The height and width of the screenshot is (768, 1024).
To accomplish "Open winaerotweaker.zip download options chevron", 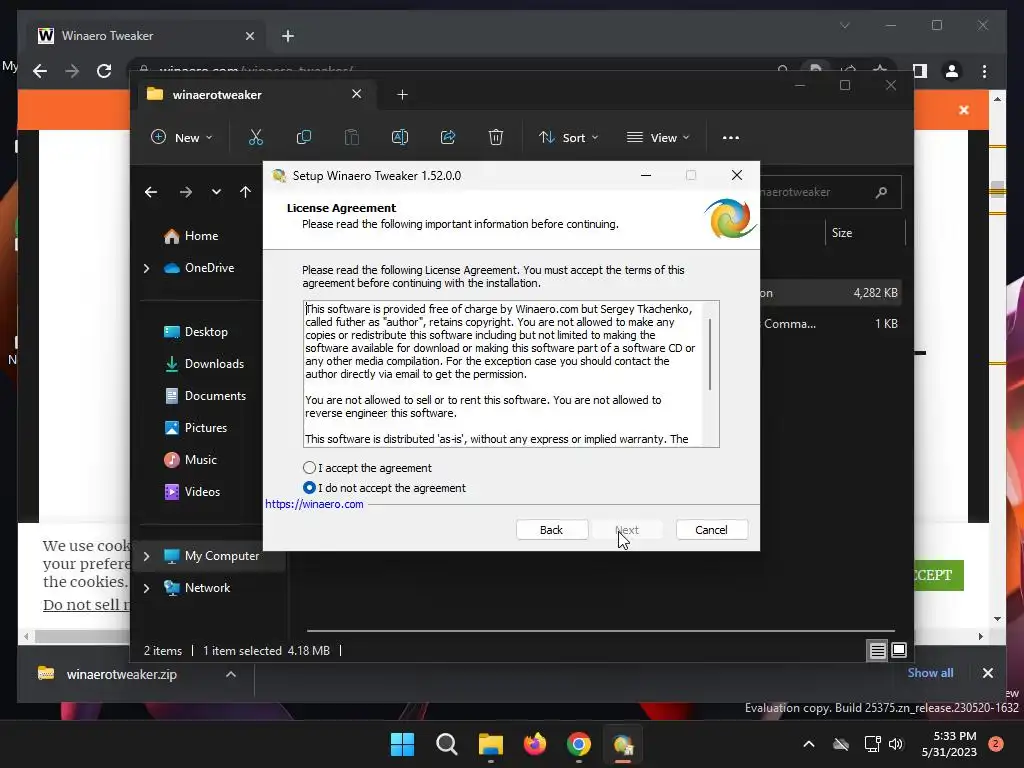I will pyautogui.click(x=231, y=675).
